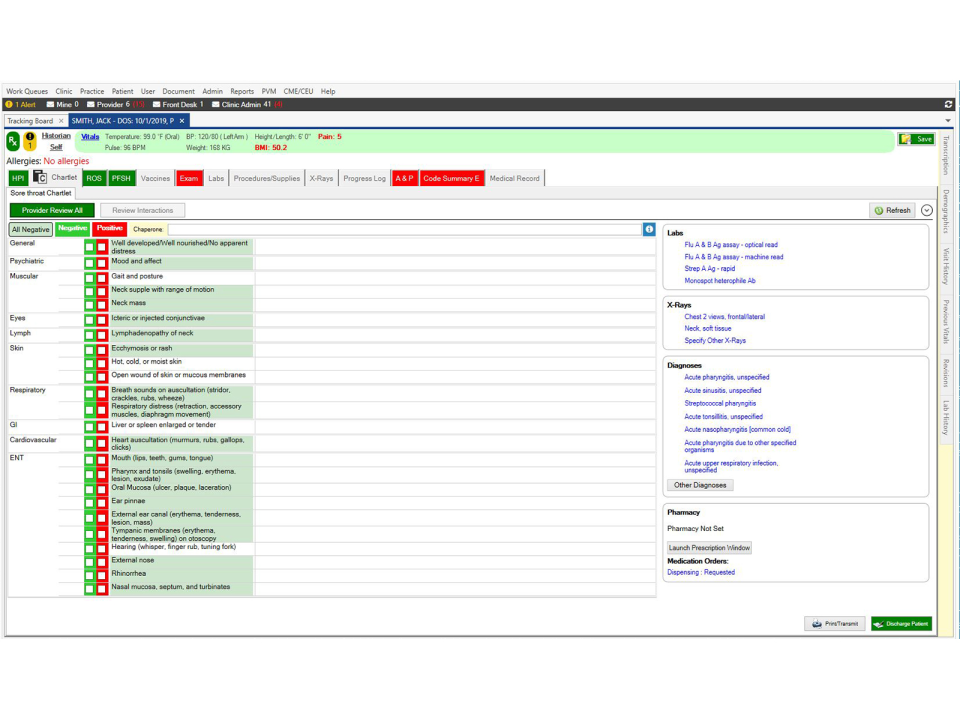Mark 'Rhinorrhea' as negative
This screenshot has height=720, width=960.
click(88, 573)
